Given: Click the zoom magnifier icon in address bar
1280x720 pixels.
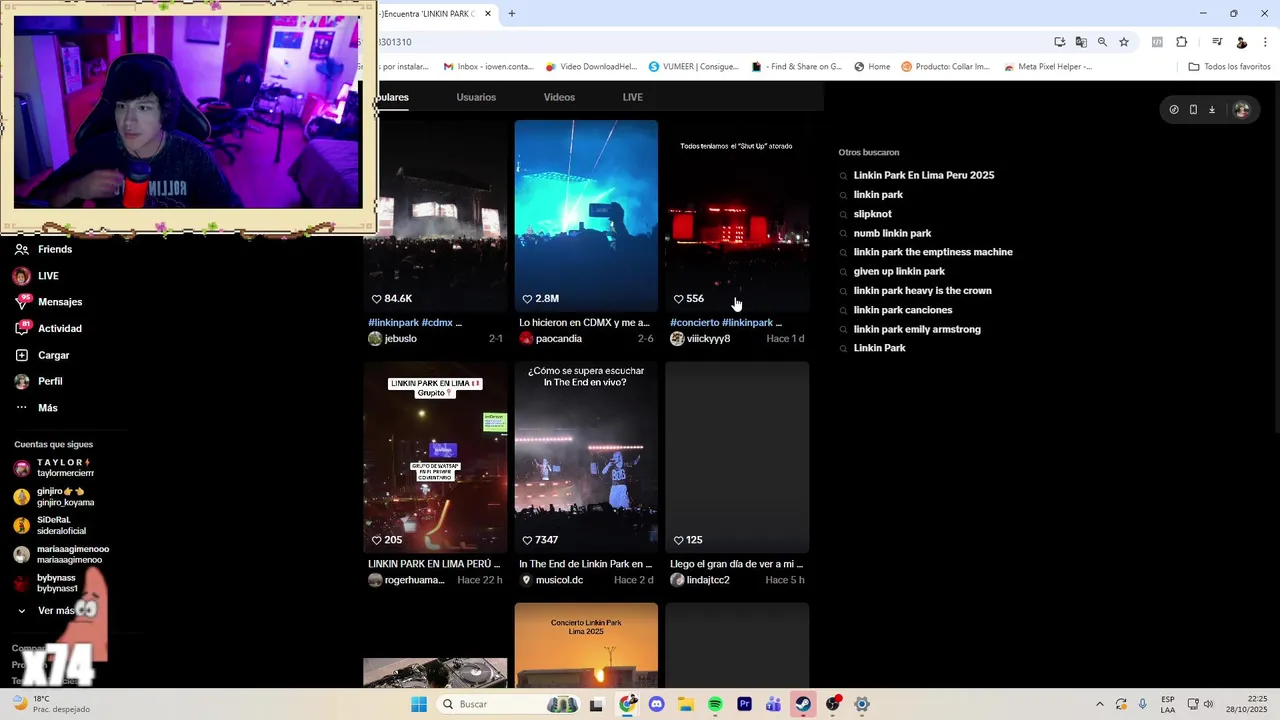Looking at the screenshot, I should tap(1102, 42).
